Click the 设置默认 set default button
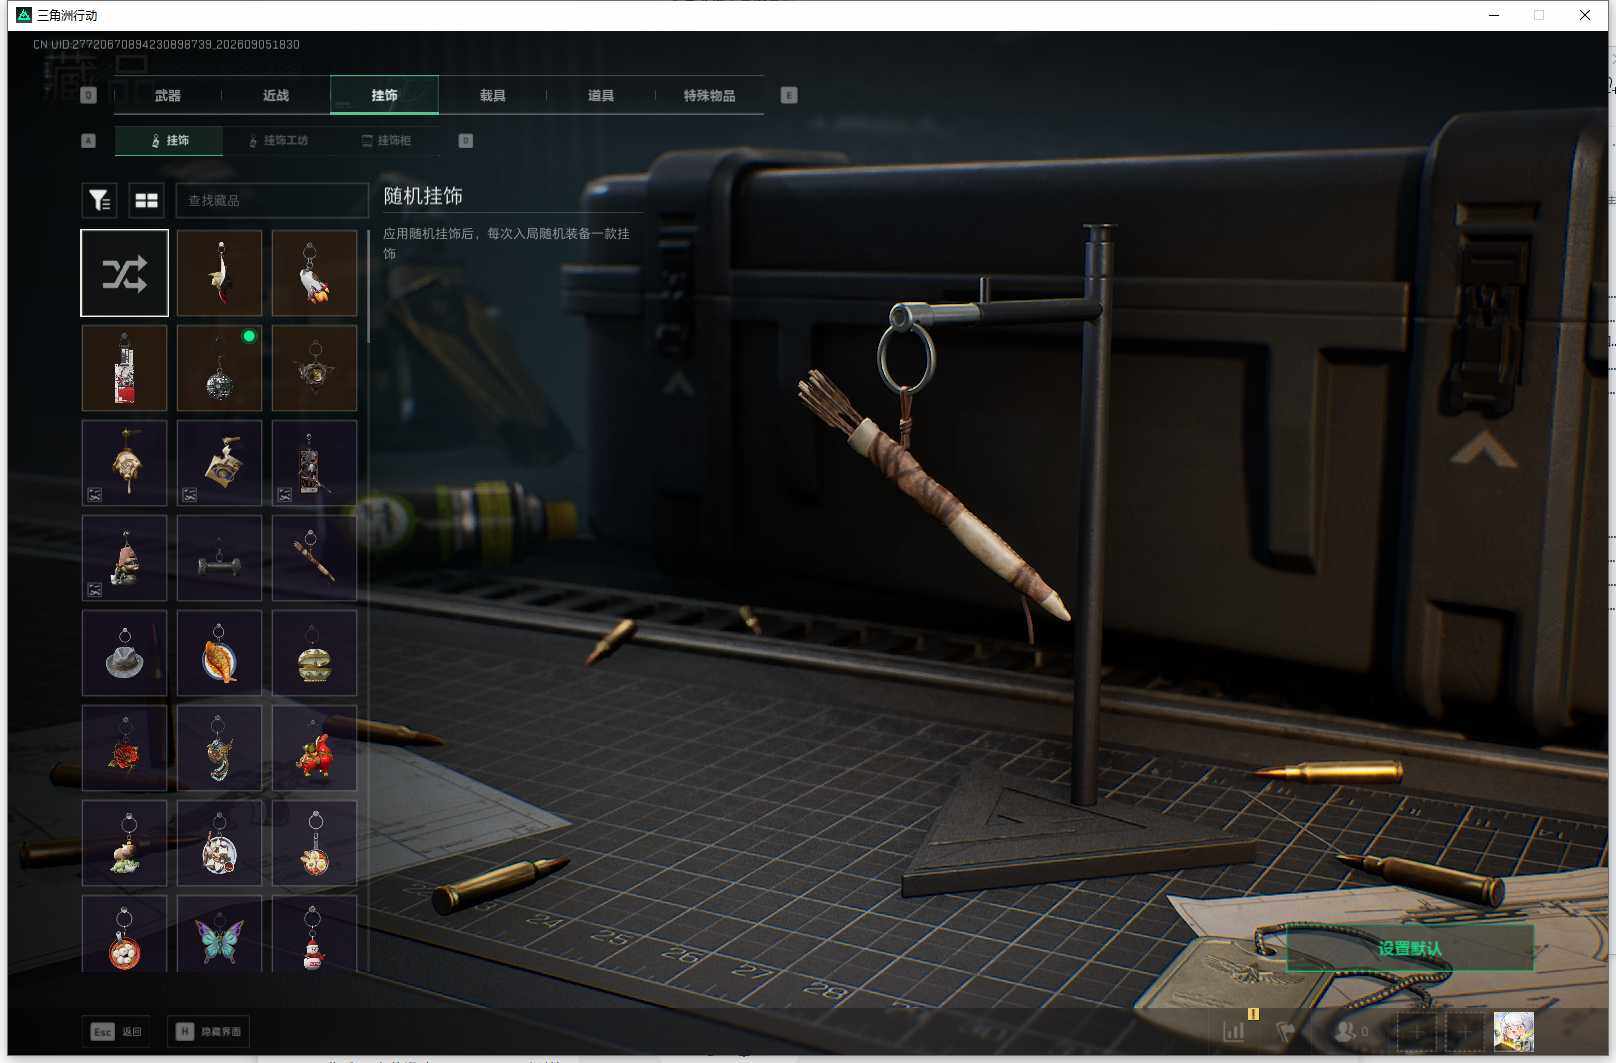The height and width of the screenshot is (1063, 1616). click(1410, 948)
